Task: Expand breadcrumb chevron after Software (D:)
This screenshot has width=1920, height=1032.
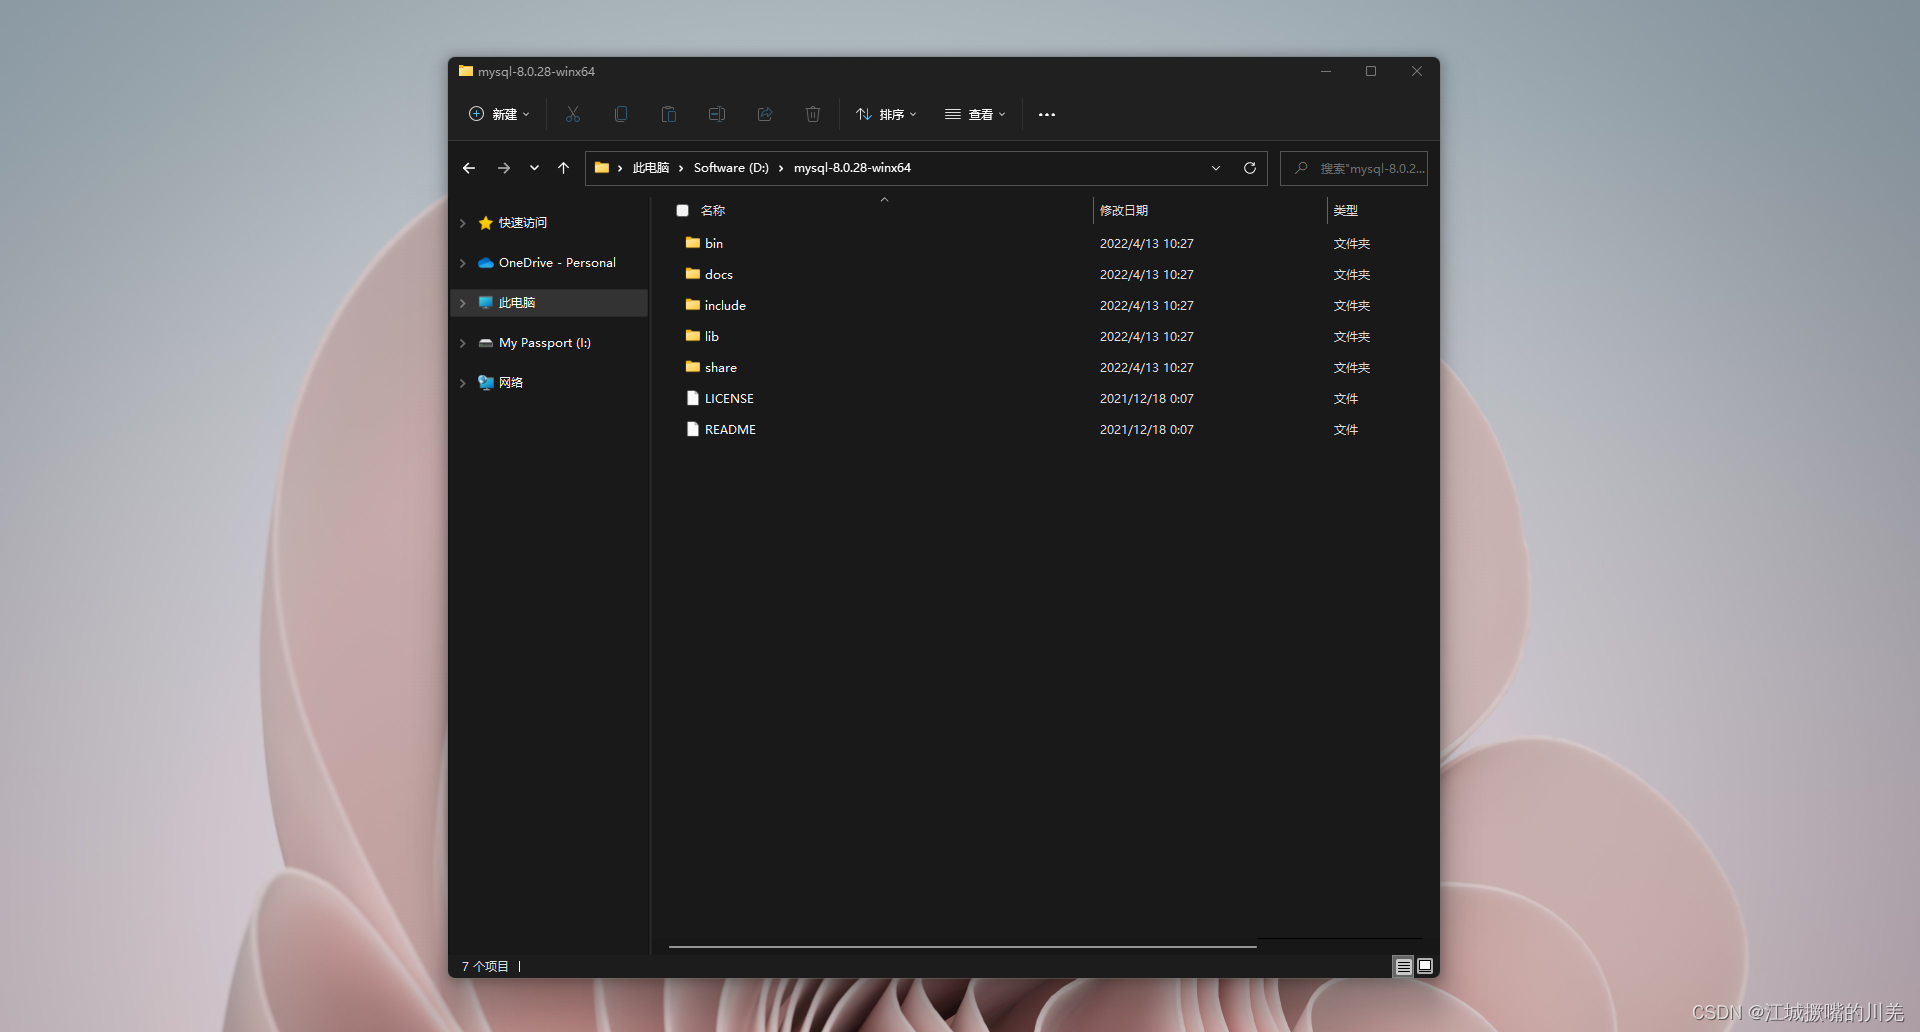Action: (x=781, y=168)
